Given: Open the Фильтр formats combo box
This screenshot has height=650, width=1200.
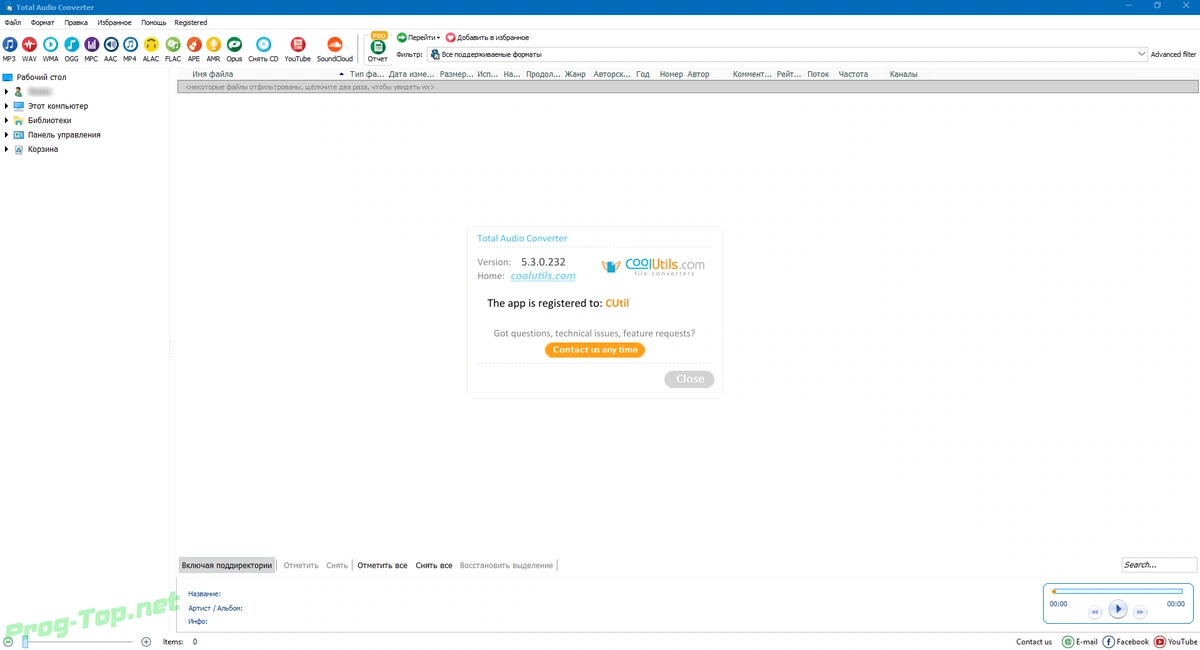Looking at the screenshot, I should point(787,54).
